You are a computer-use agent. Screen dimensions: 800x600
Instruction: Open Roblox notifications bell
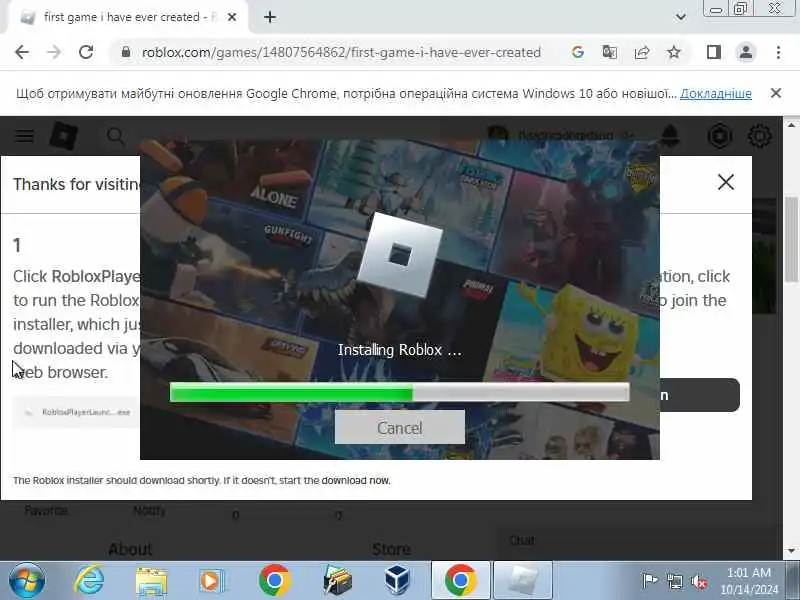click(670, 136)
